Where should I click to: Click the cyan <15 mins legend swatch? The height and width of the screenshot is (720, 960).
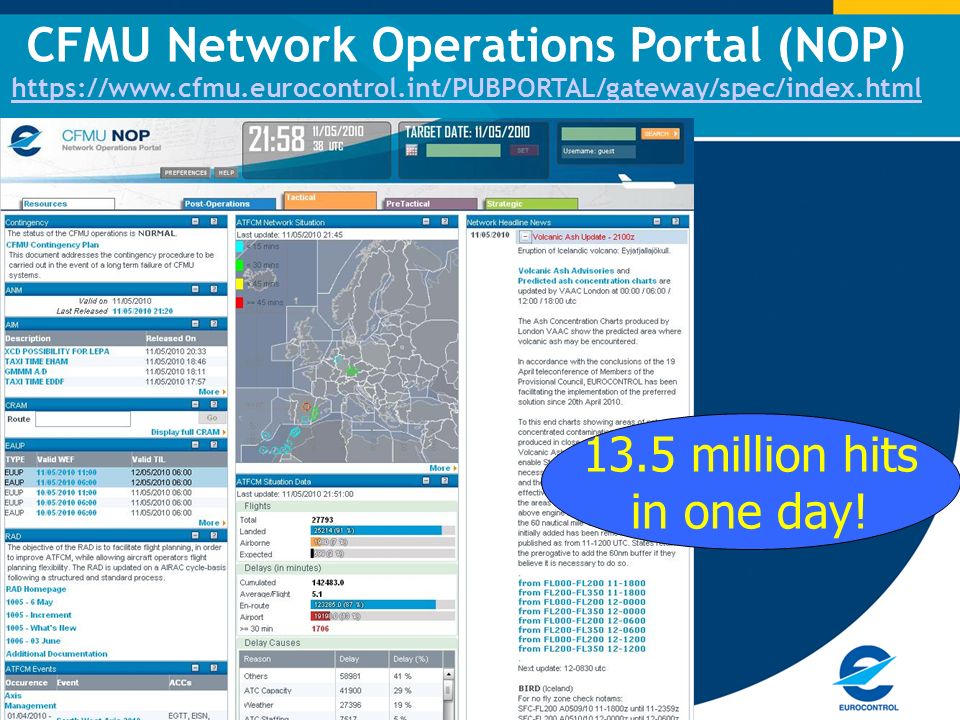click(x=239, y=246)
